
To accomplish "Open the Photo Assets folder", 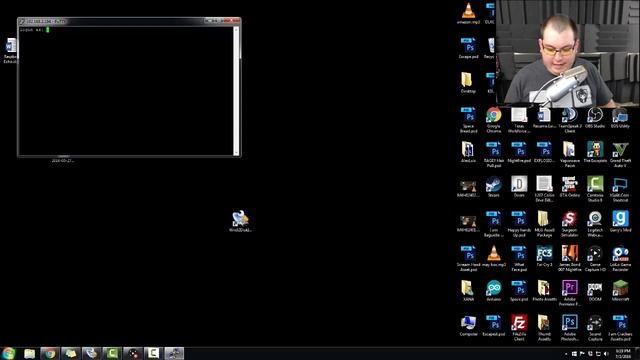I will coord(544,291).
